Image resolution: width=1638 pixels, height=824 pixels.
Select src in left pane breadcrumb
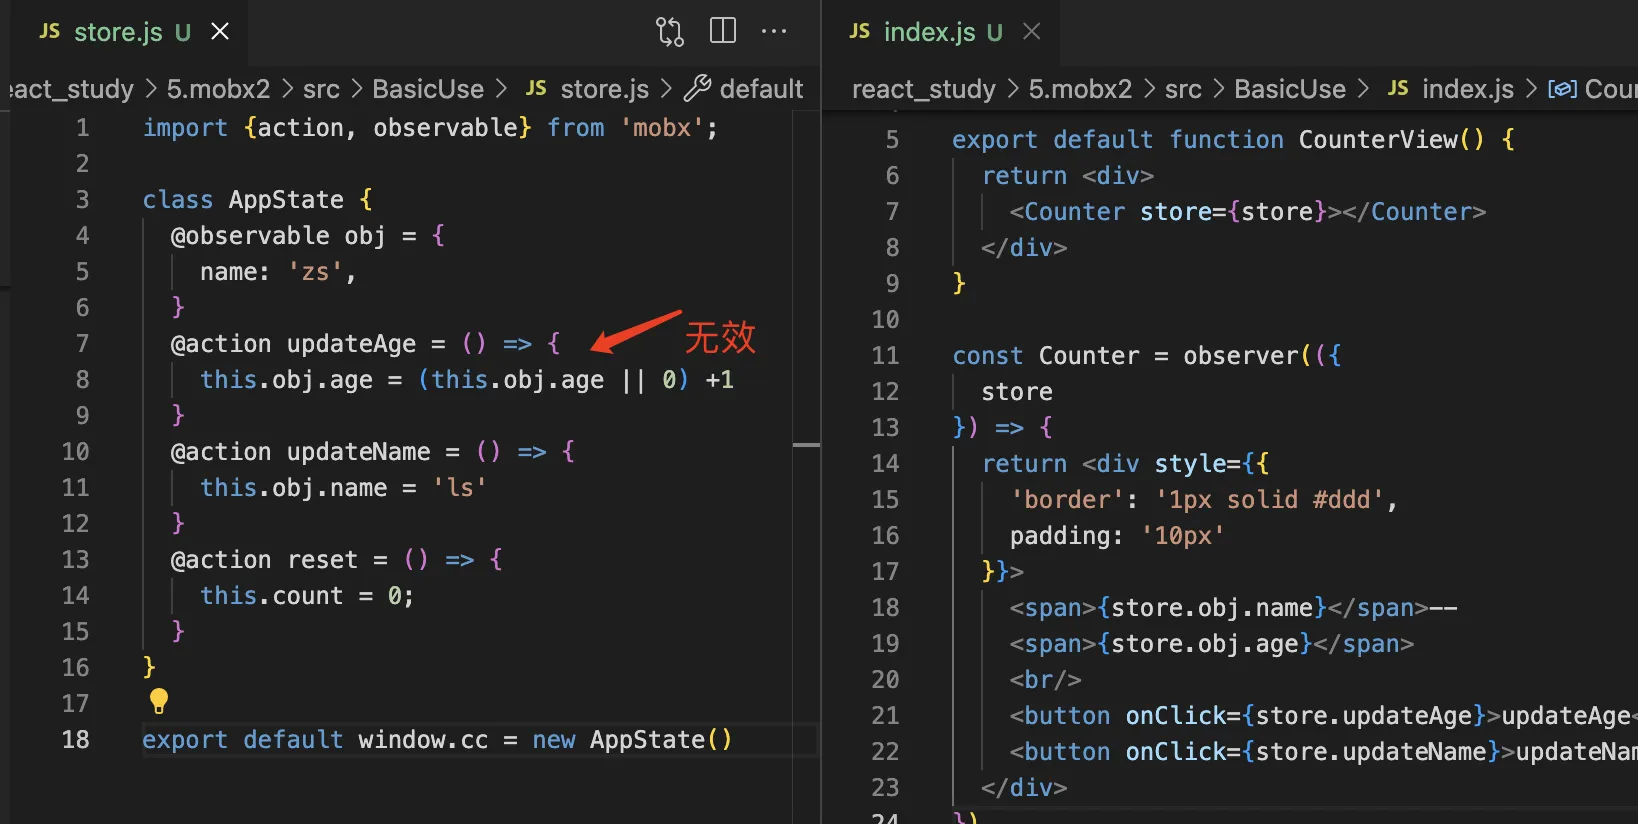321,89
